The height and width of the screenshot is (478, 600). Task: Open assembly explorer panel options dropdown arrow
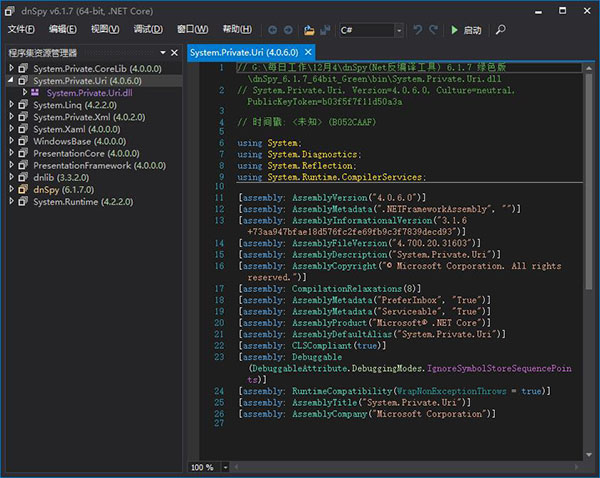(x=163, y=52)
